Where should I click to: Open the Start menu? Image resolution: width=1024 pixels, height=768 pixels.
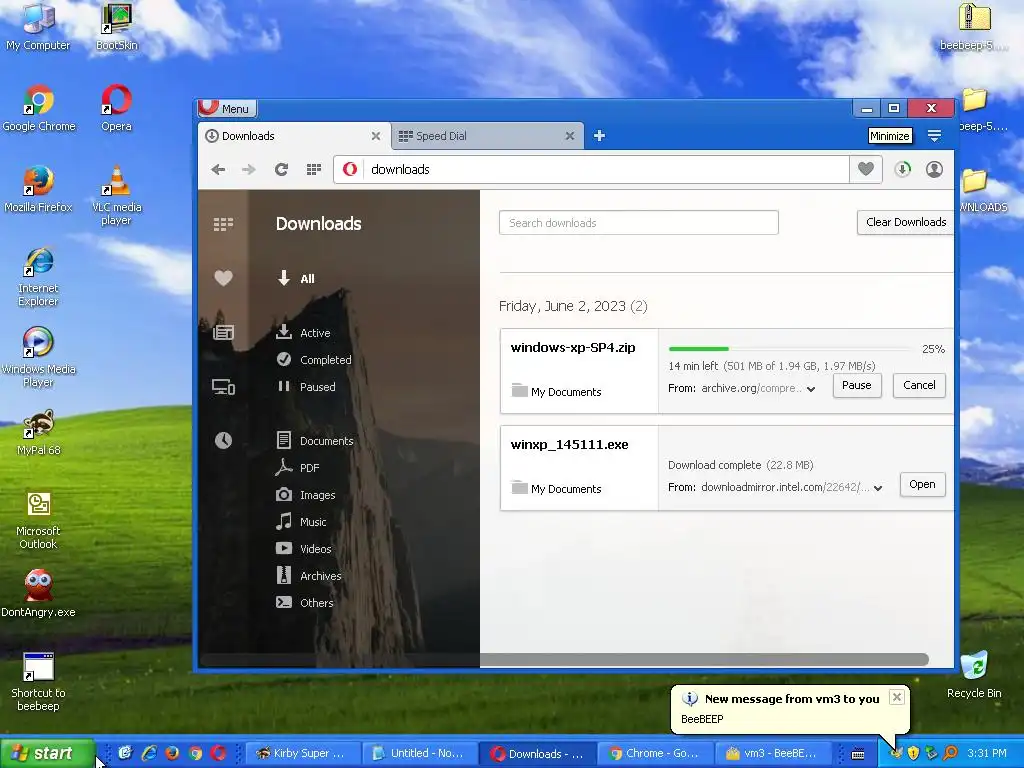tap(47, 753)
